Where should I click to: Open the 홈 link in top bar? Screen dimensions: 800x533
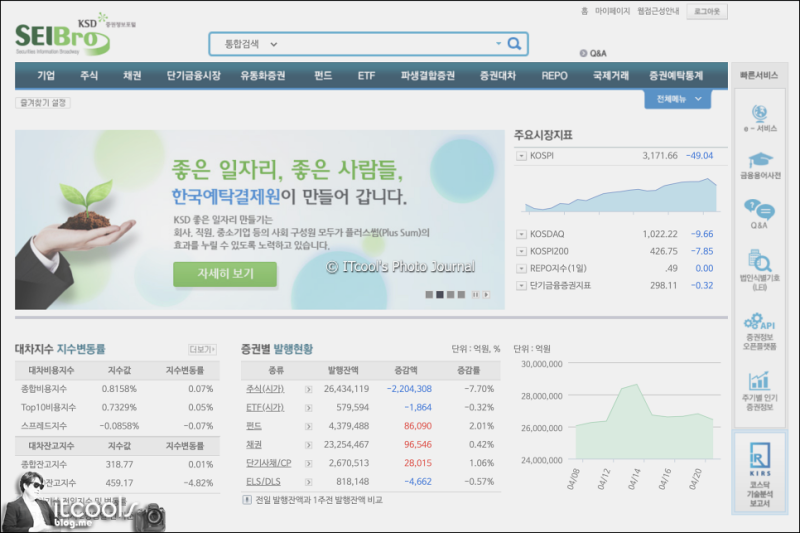coord(584,11)
